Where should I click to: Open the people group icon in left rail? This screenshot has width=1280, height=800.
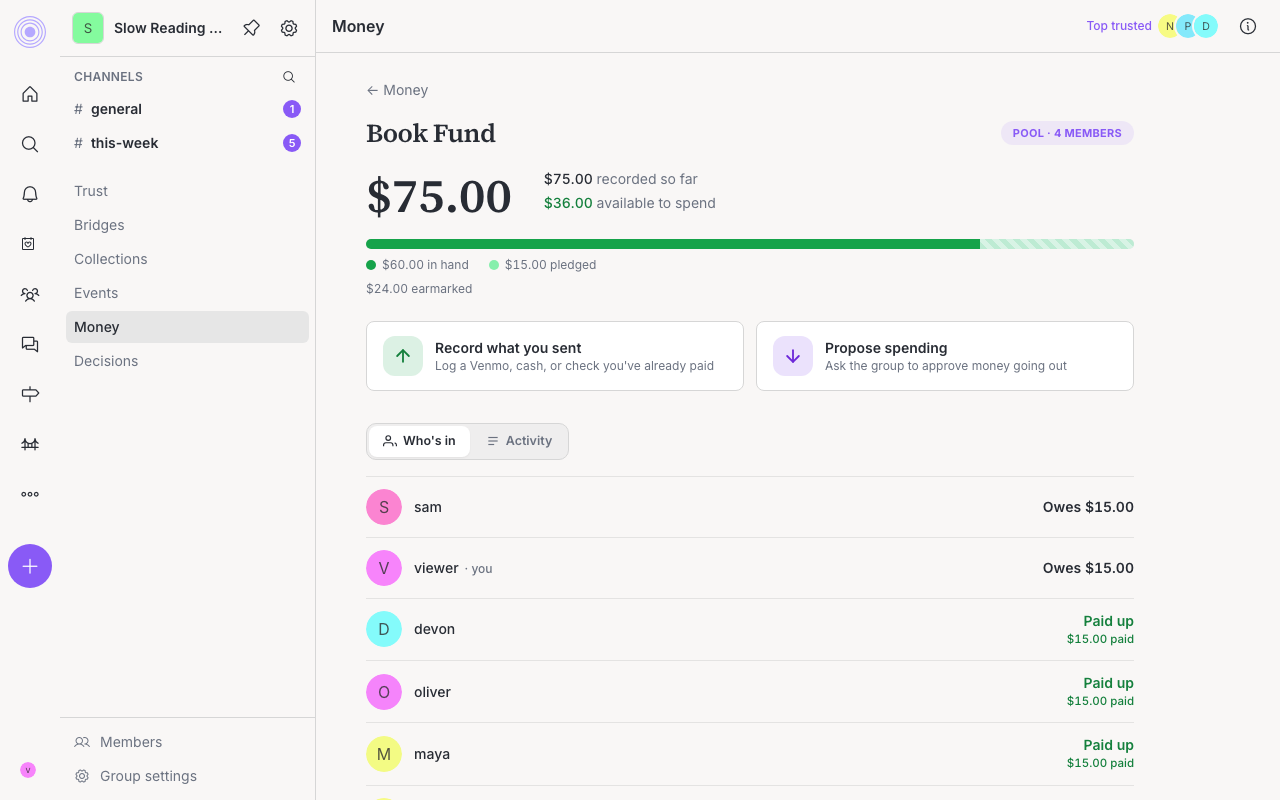[x=30, y=294]
